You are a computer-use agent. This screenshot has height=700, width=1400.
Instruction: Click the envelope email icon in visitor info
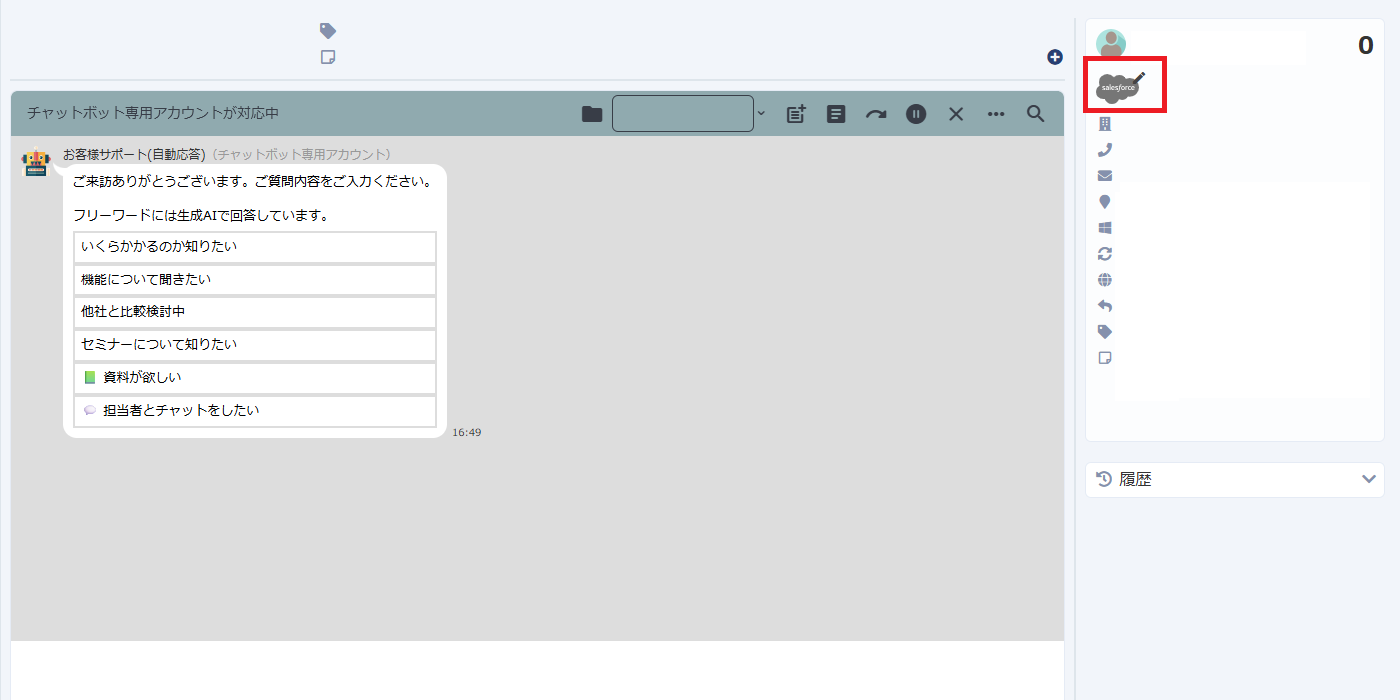point(1105,176)
